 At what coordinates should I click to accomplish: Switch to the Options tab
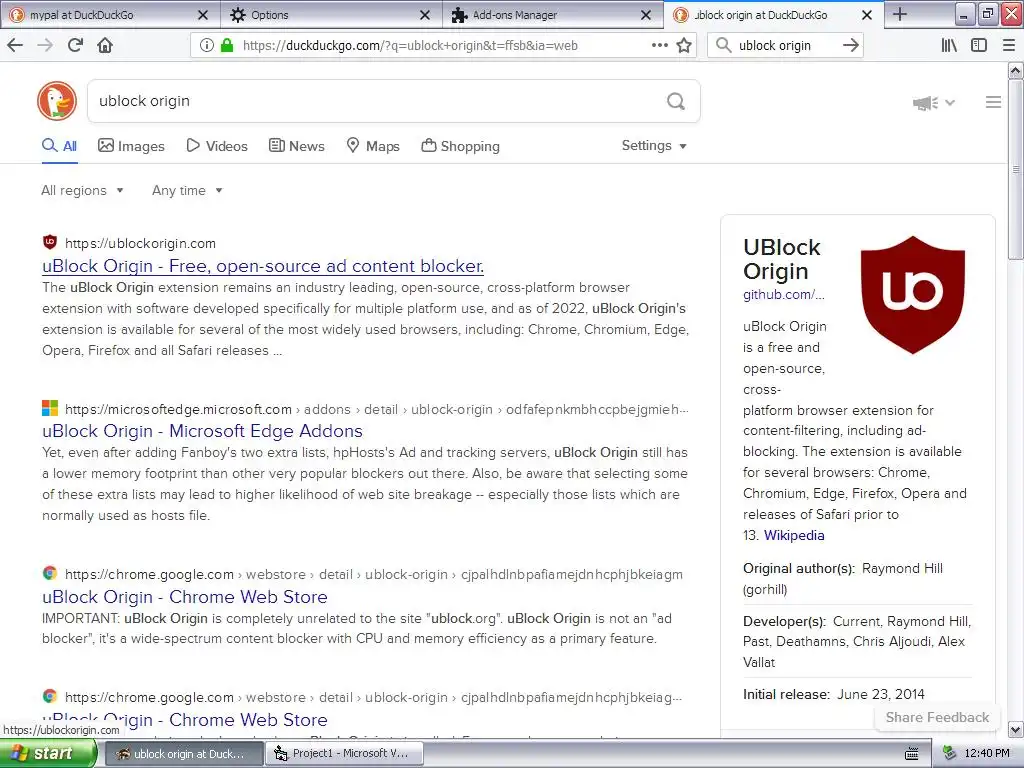(x=332, y=14)
